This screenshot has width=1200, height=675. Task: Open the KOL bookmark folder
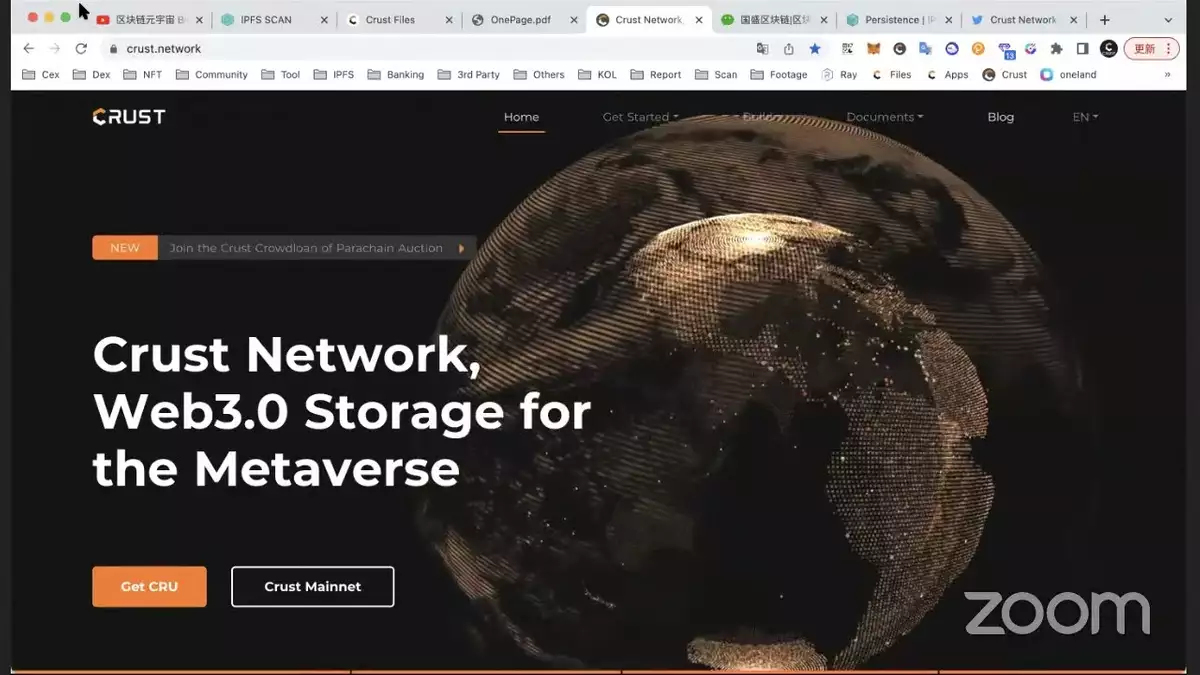pos(598,75)
